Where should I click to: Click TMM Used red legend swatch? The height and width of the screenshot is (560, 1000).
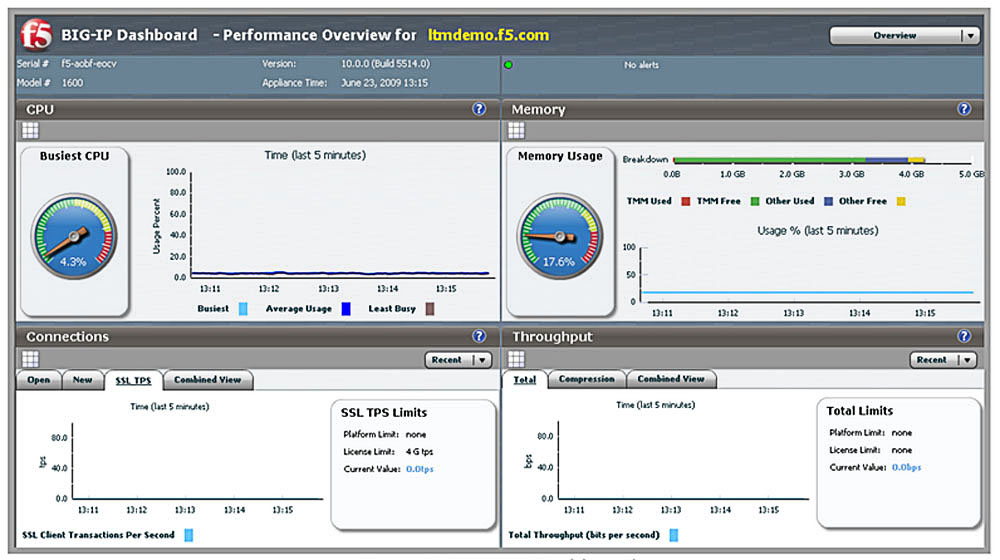pyautogui.click(x=686, y=202)
